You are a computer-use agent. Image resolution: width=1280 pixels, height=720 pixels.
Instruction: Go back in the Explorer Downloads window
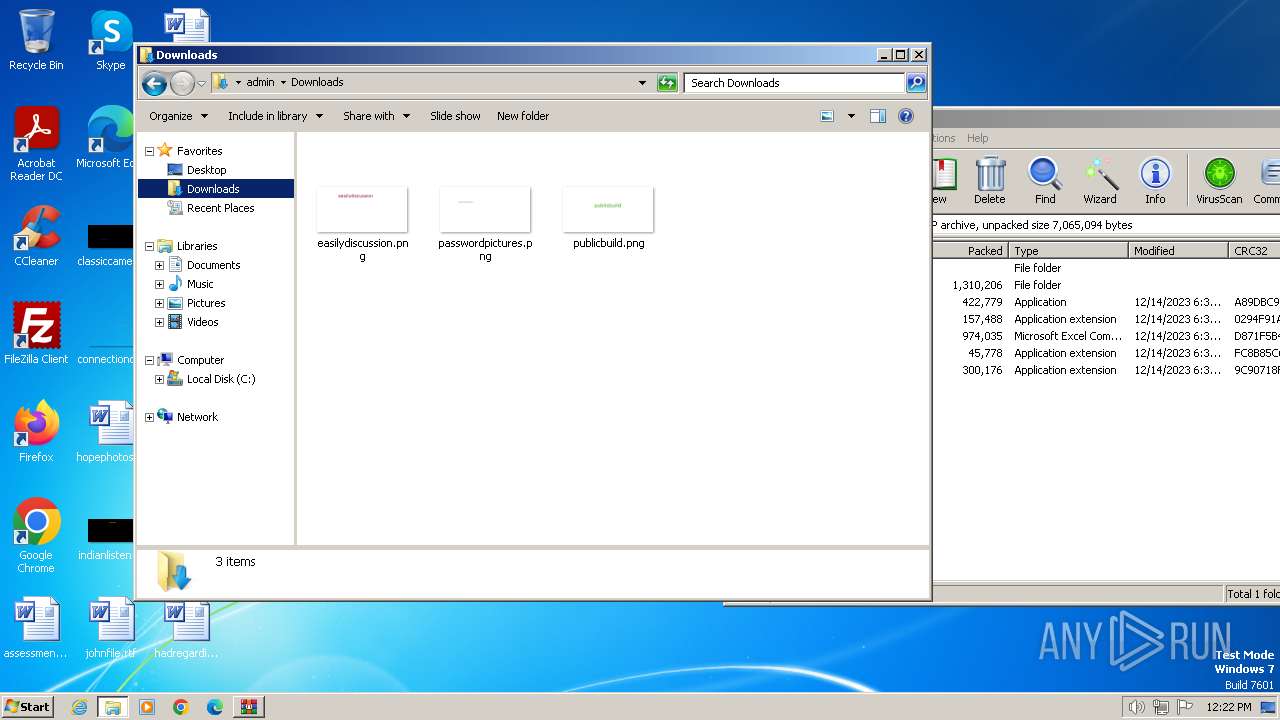[154, 83]
